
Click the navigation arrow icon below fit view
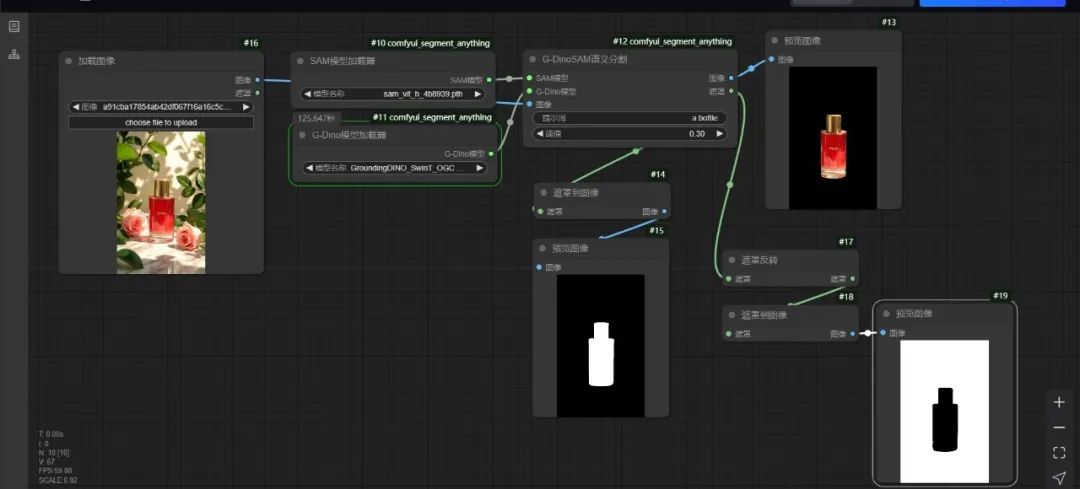pyautogui.click(x=1059, y=477)
